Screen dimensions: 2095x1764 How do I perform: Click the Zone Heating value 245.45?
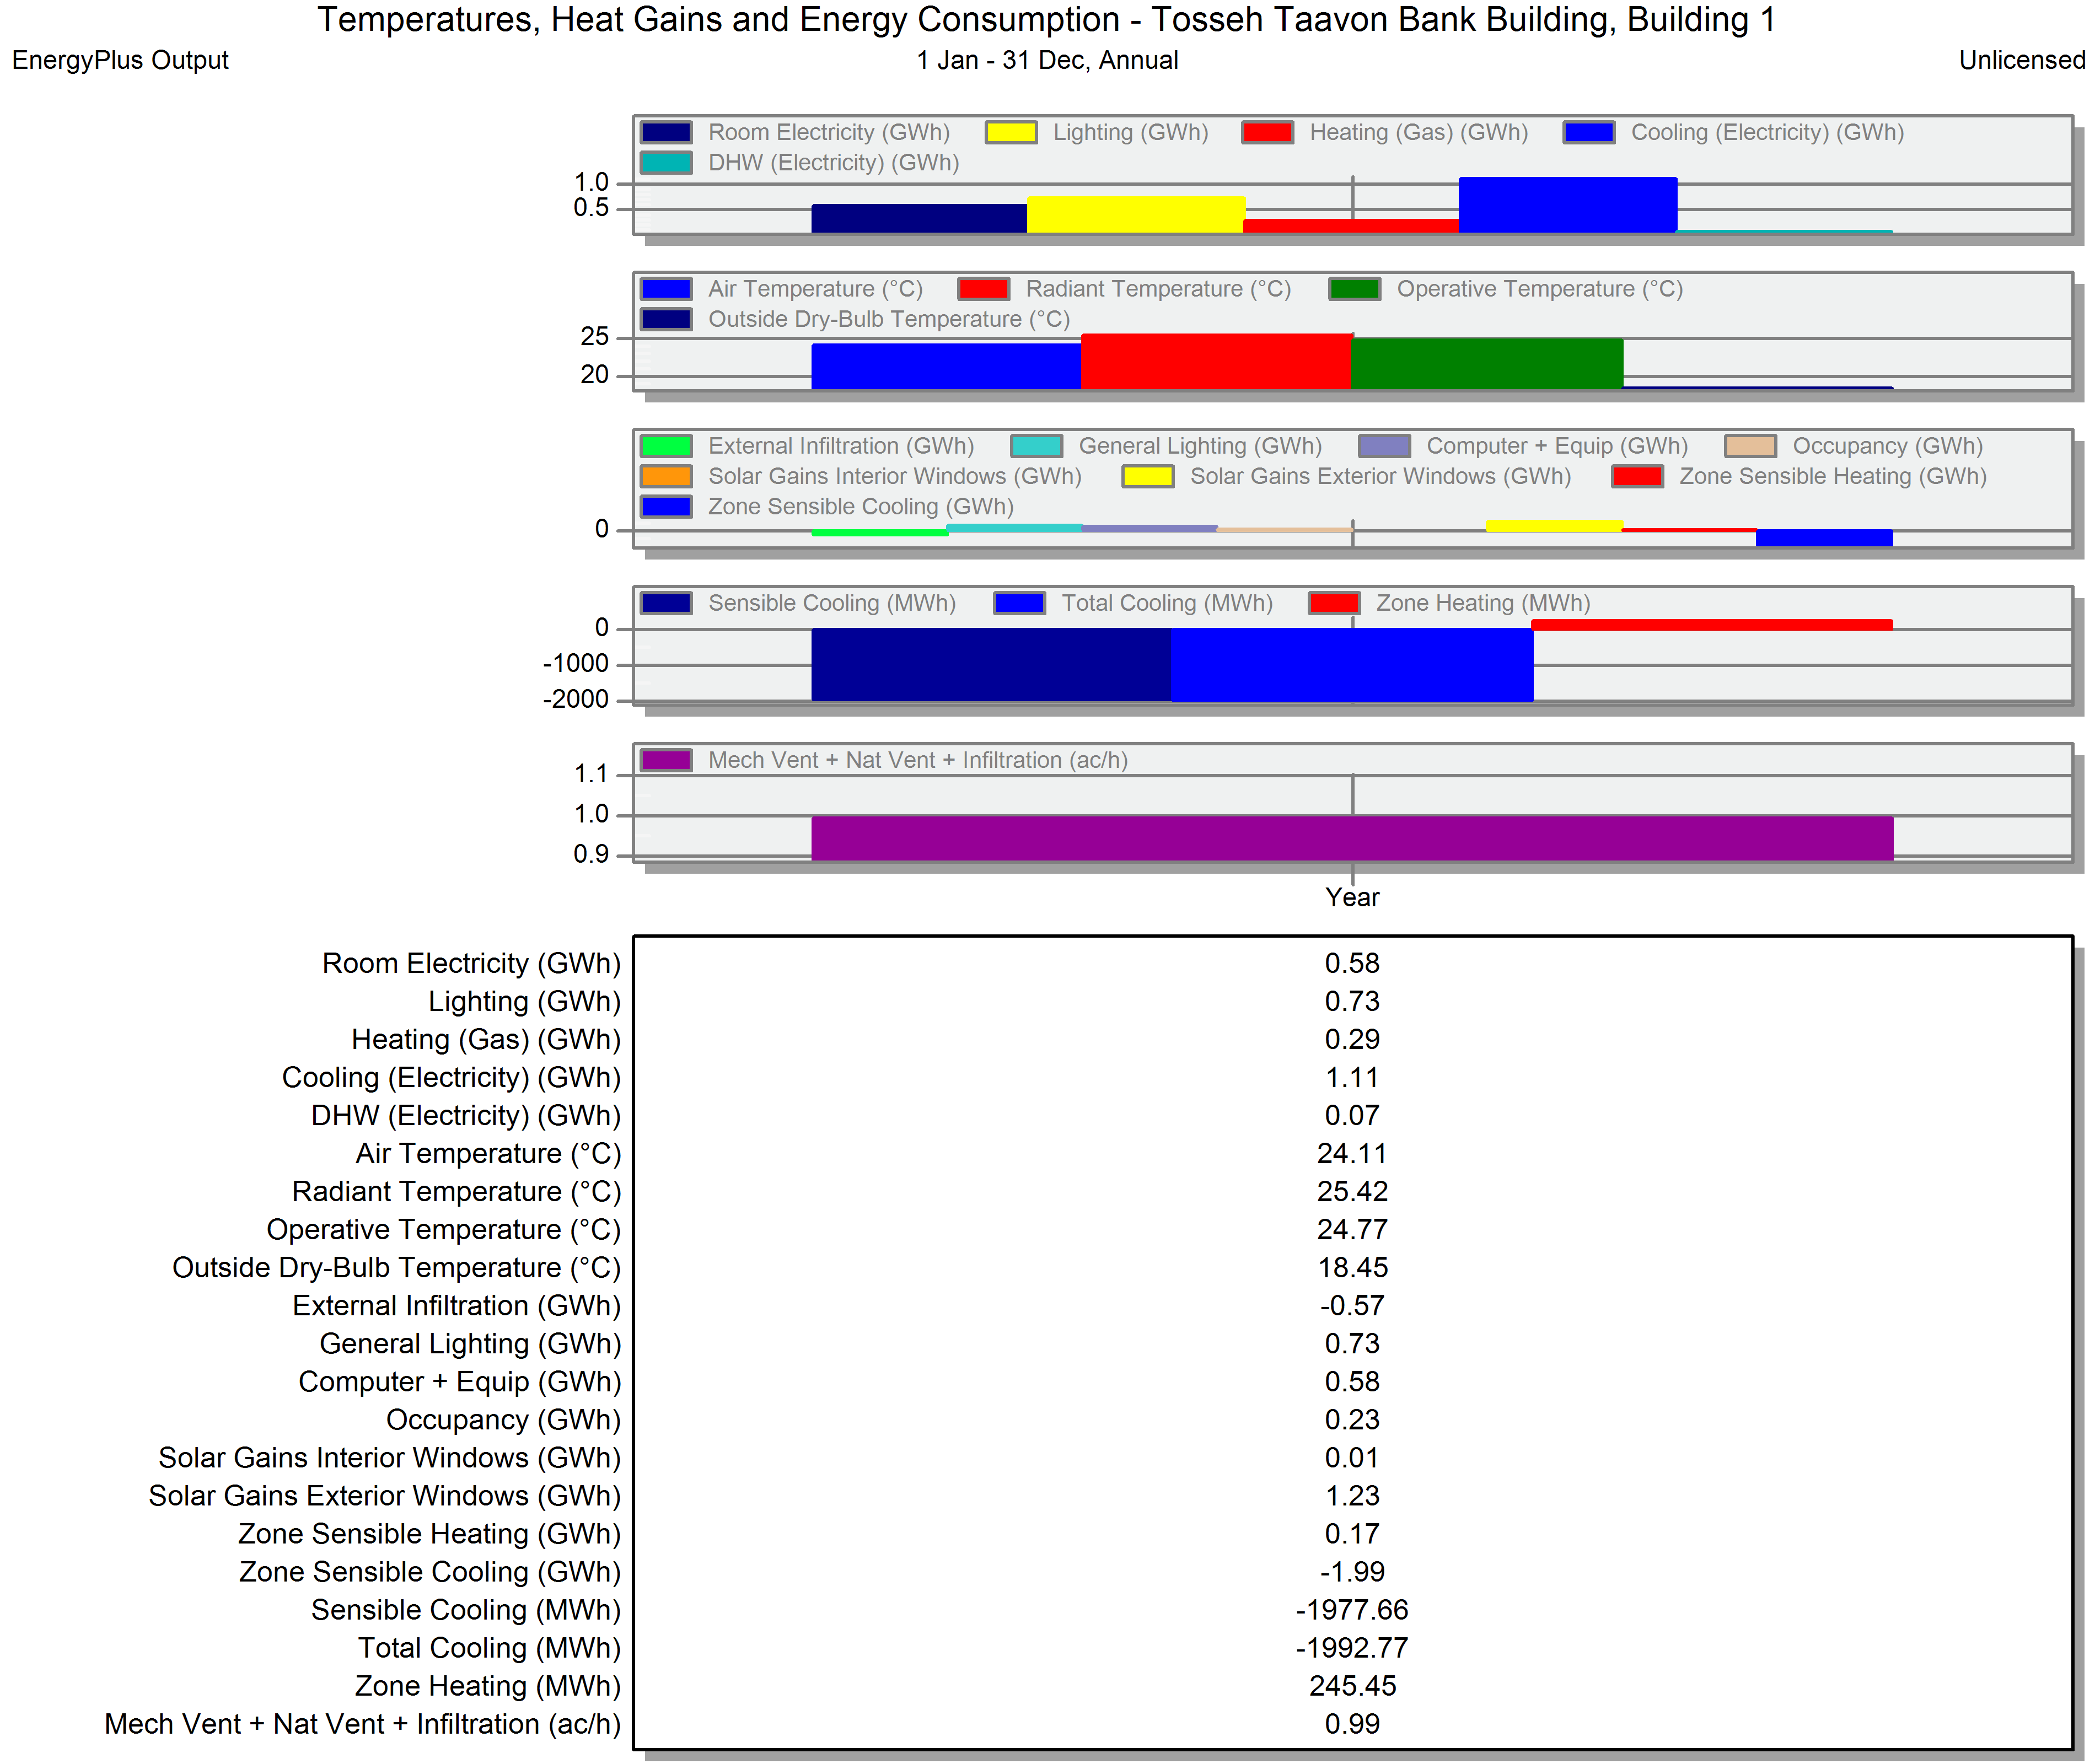tap(1352, 1686)
